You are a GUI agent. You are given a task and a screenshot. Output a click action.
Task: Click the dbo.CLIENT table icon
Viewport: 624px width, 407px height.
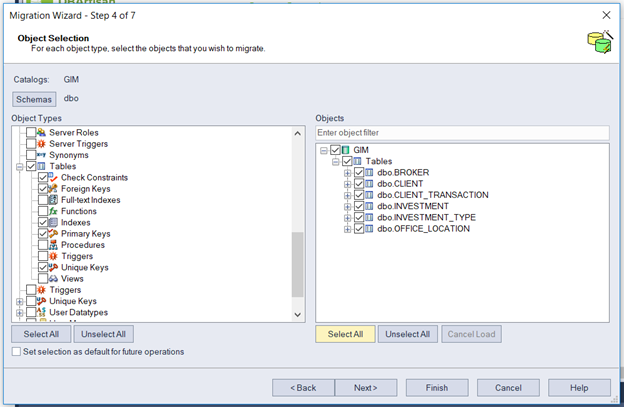[x=369, y=183]
